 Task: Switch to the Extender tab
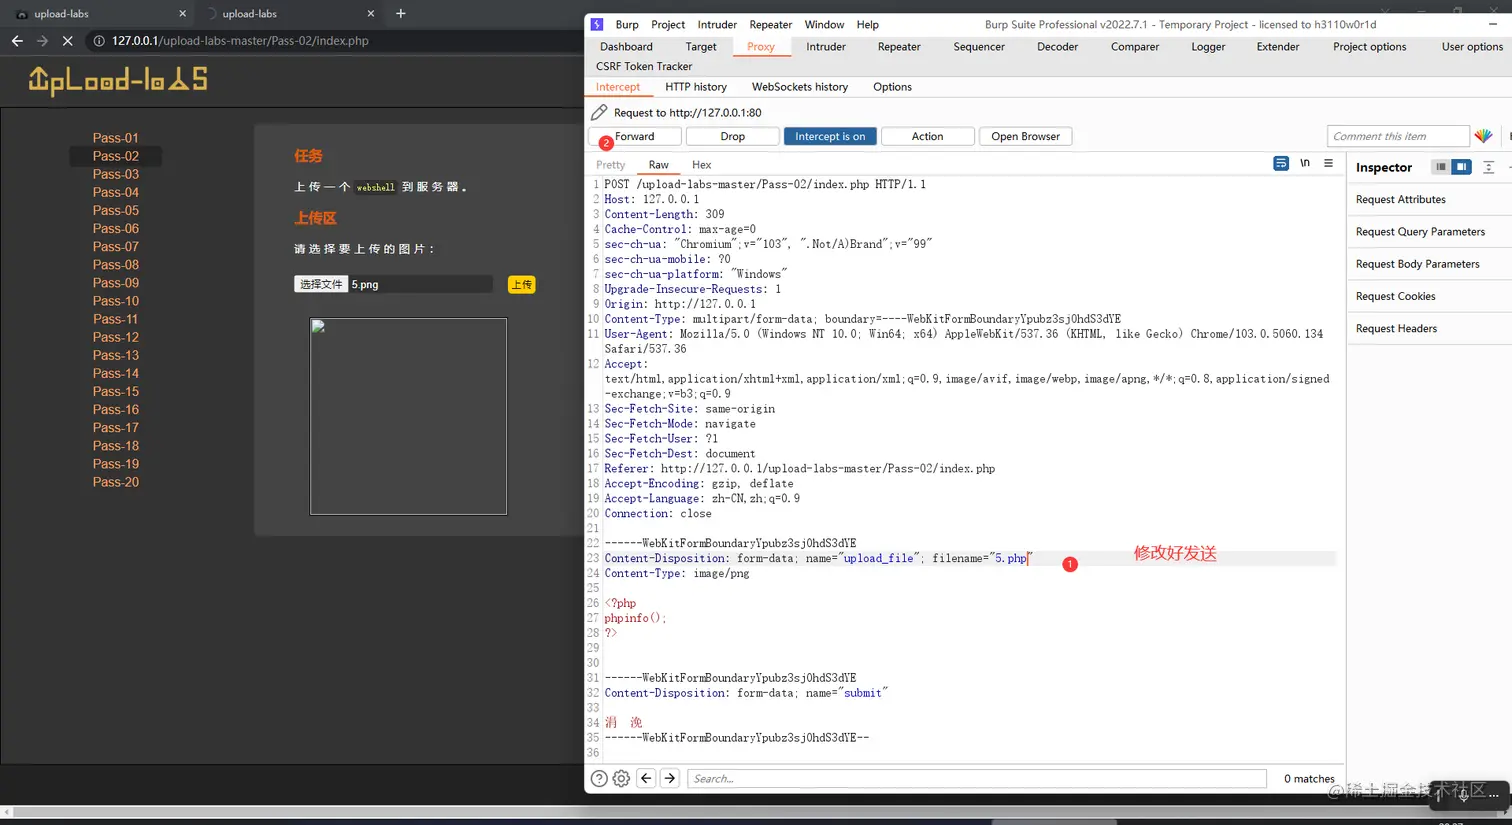coord(1278,46)
